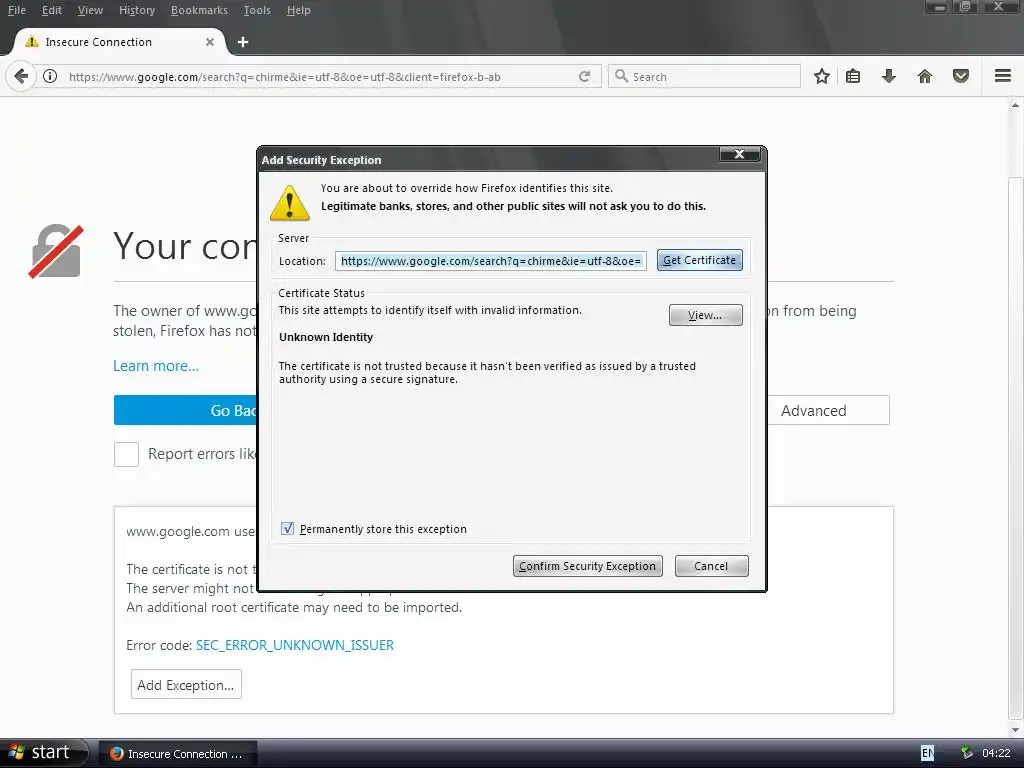Close the Add Security Exception dialog
Image resolution: width=1024 pixels, height=768 pixels.
[x=740, y=154]
